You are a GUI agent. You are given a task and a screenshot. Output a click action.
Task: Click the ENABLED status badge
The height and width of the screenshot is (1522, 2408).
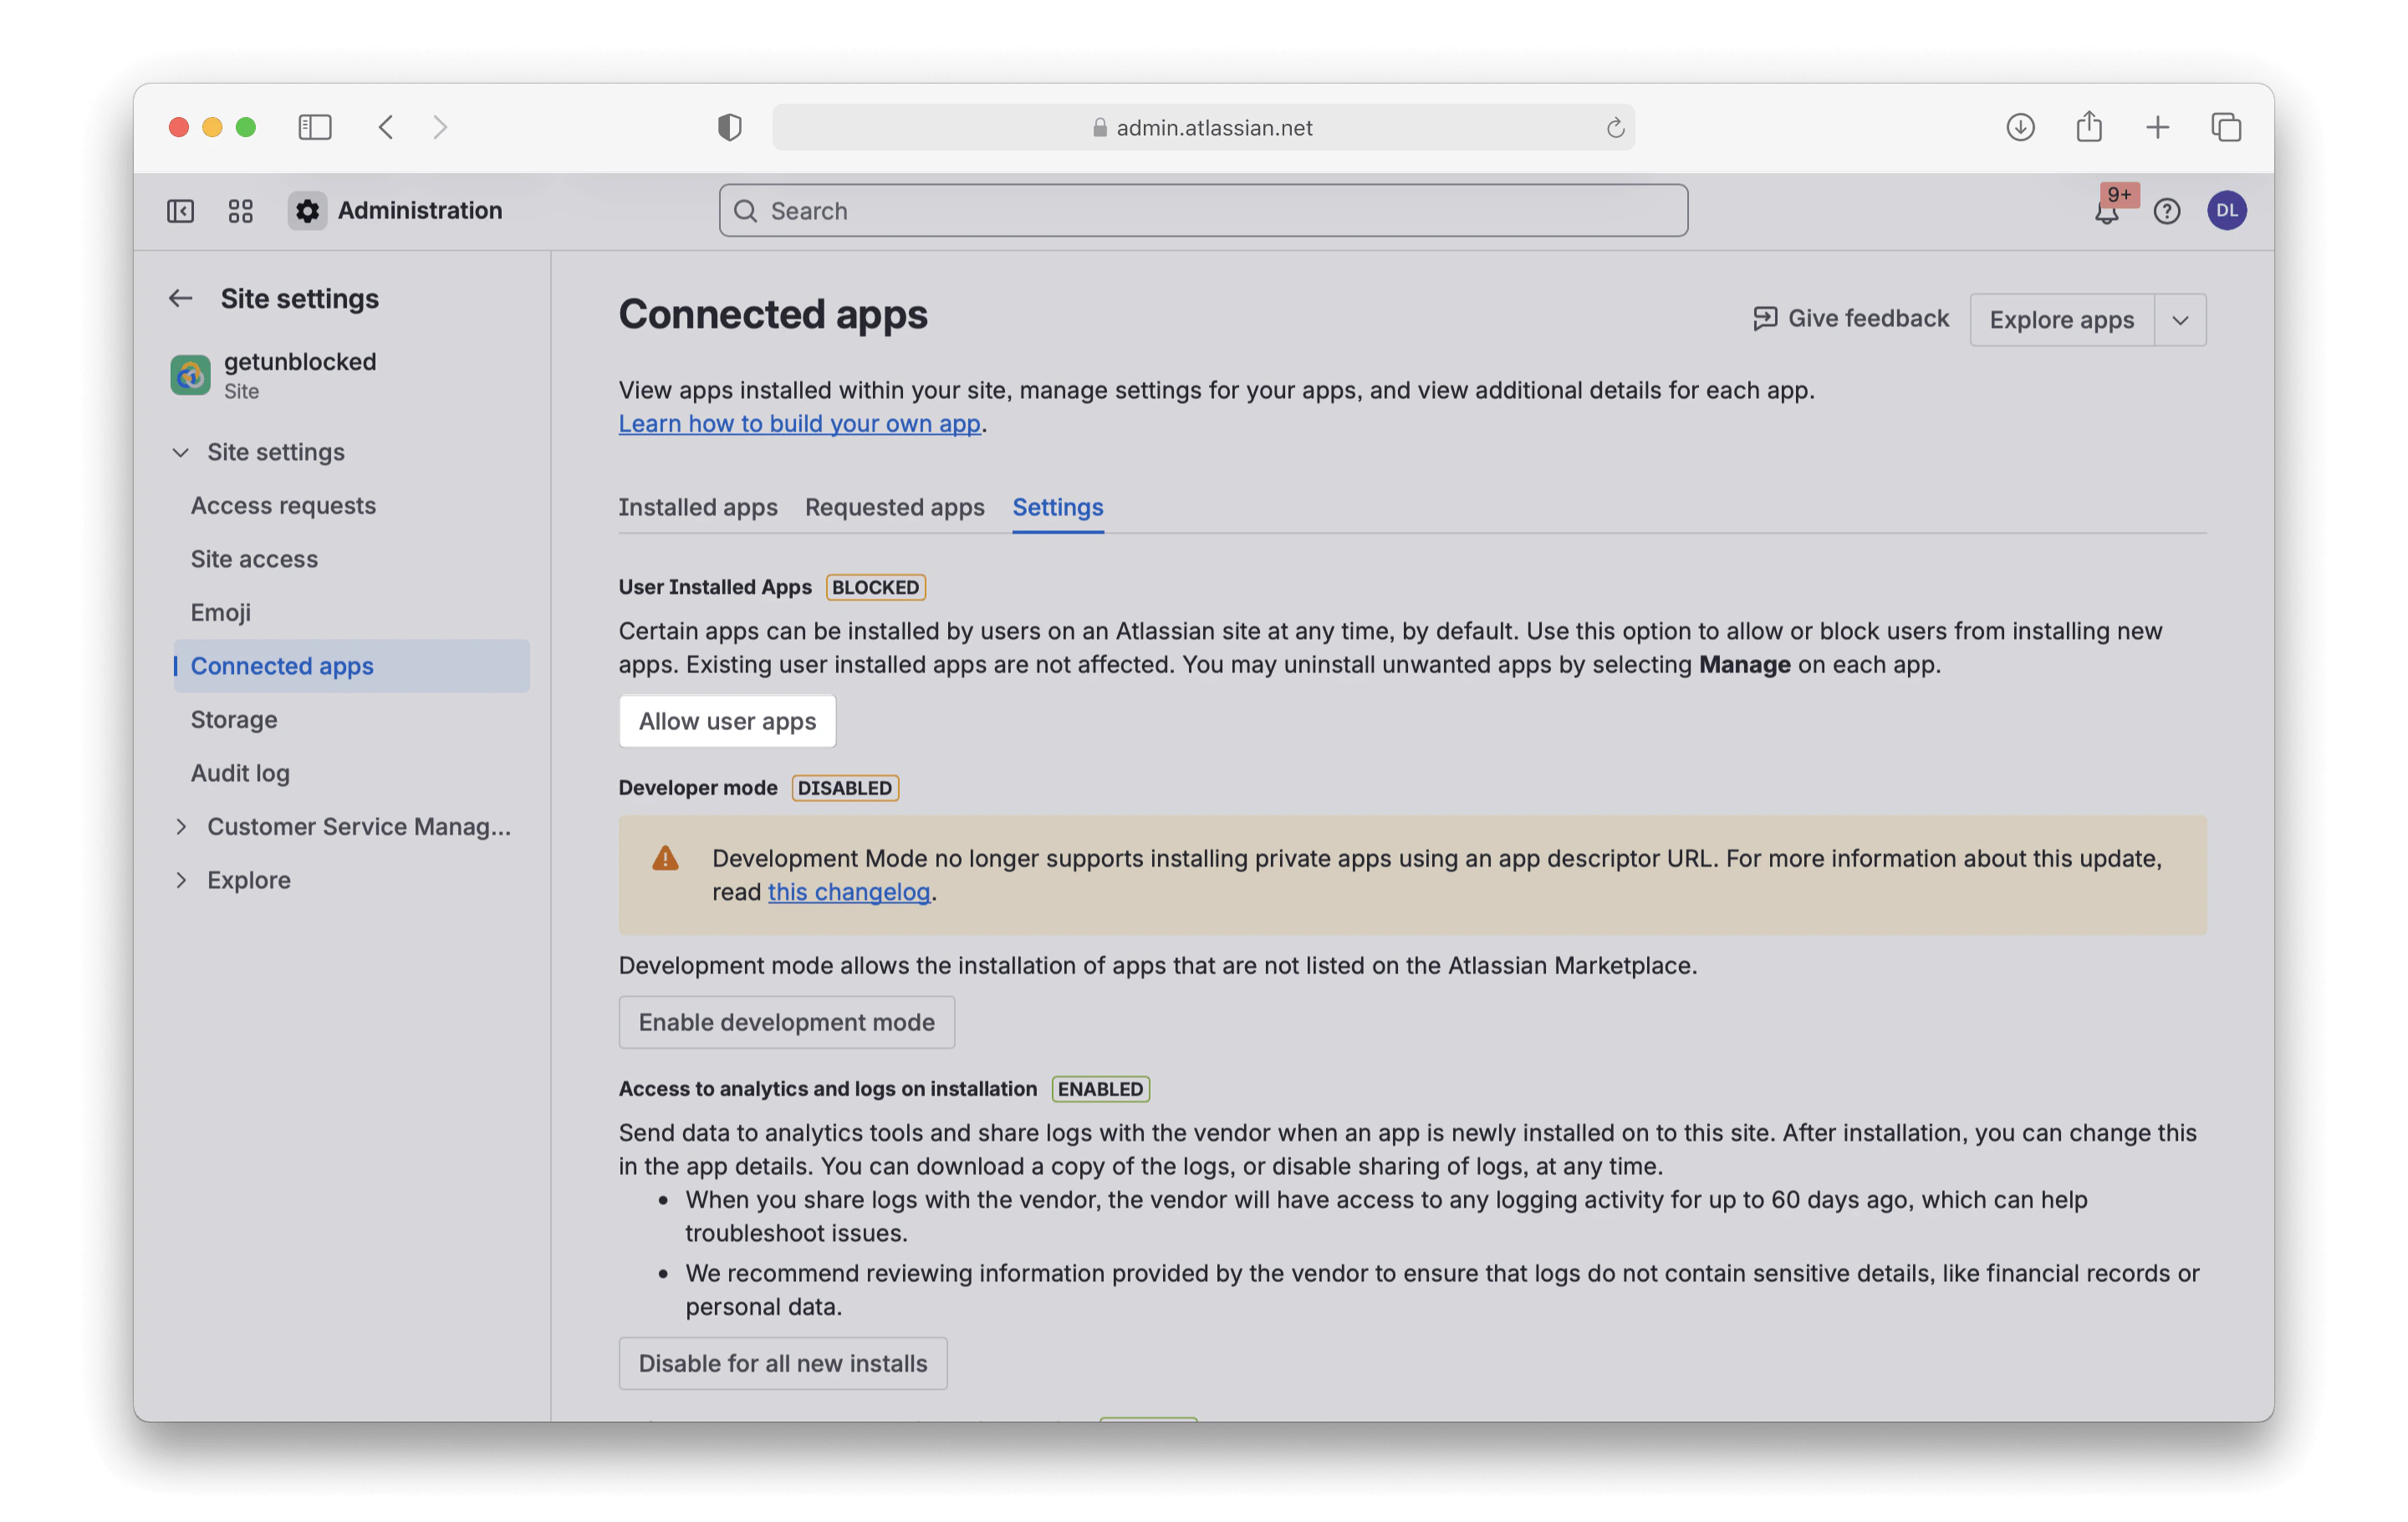pyautogui.click(x=1100, y=1089)
